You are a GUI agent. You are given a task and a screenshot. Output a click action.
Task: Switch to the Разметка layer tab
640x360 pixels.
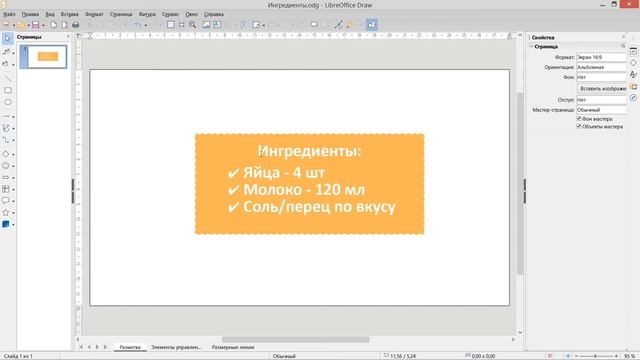(130, 347)
